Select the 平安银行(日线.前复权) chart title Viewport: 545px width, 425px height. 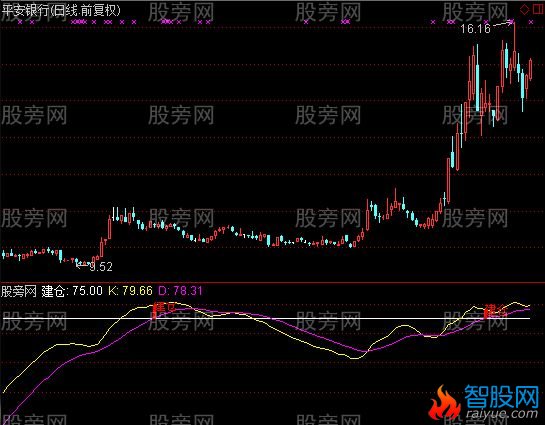coord(61,10)
